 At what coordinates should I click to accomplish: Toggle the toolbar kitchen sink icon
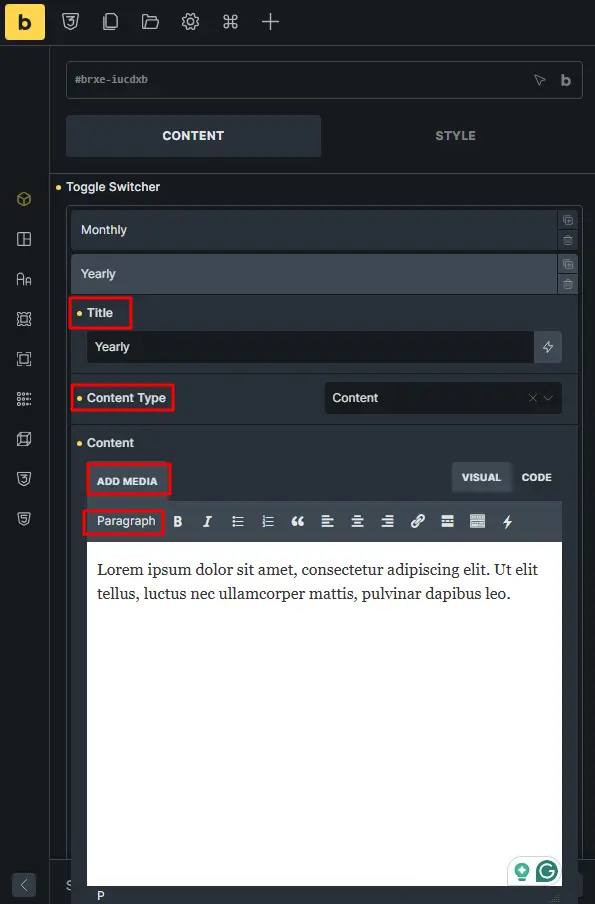(x=477, y=522)
